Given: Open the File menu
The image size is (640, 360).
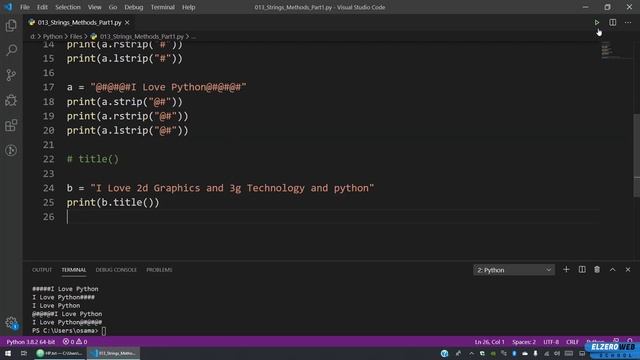Looking at the screenshot, I should point(25,7).
